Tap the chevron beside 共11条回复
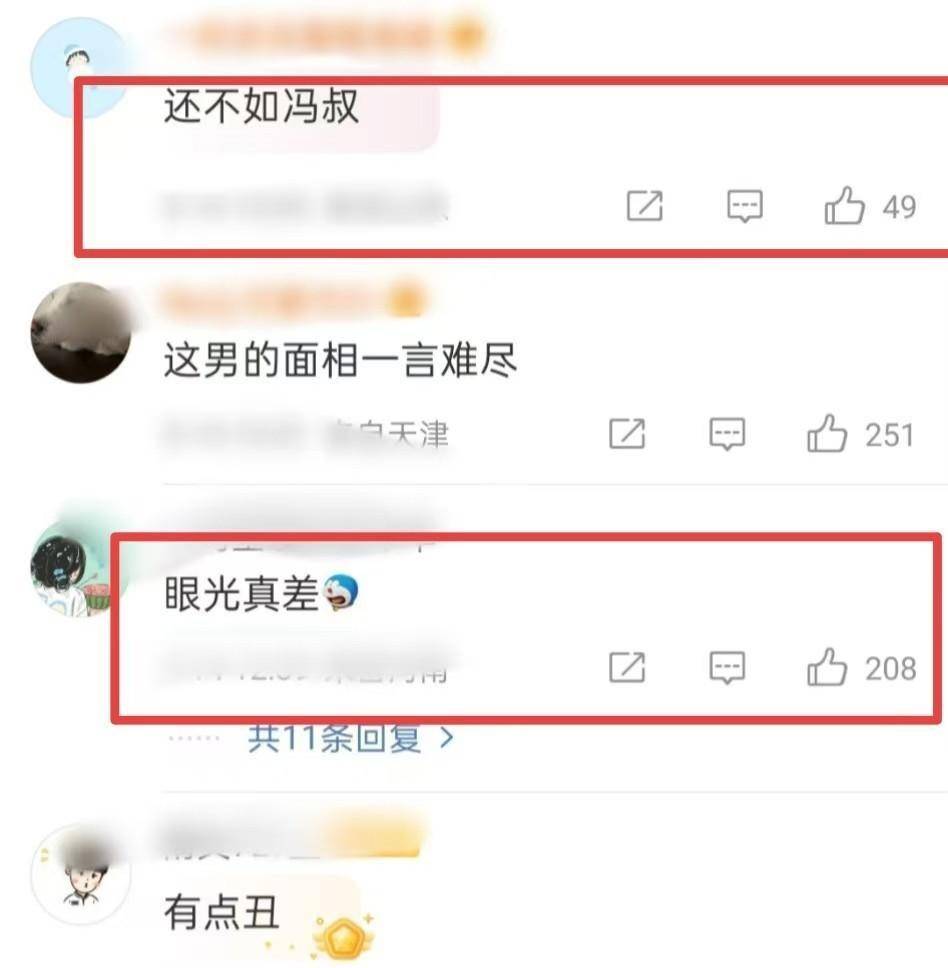948x968 pixels. tap(447, 738)
